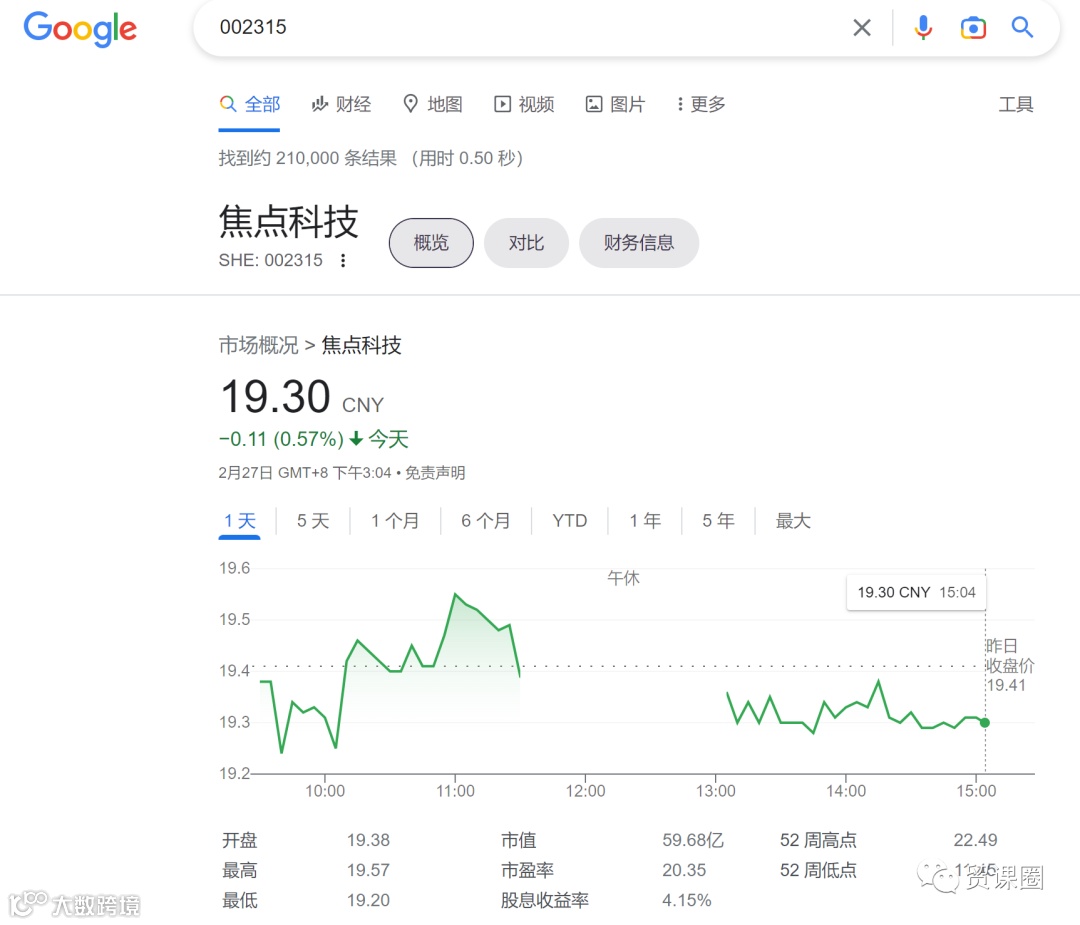Click the 开盘 value 19.38

click(368, 840)
